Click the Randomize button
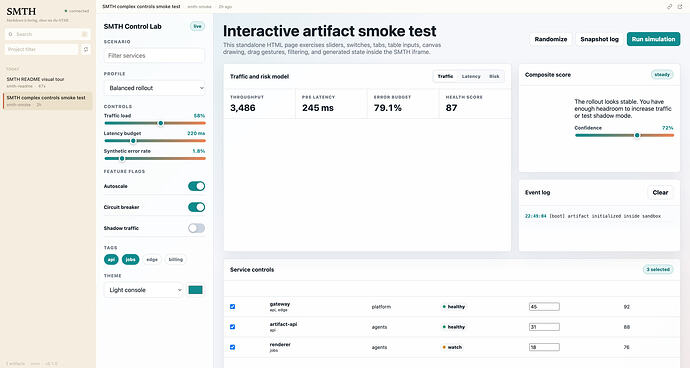Viewport: 690px width, 368px height. tap(551, 39)
